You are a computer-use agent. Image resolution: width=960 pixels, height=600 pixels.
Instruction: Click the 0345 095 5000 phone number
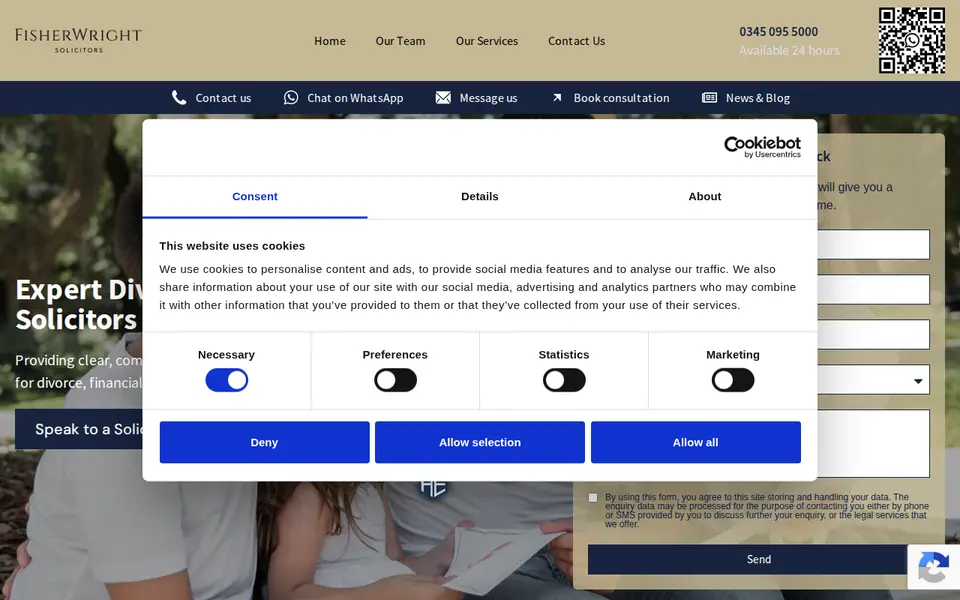[778, 31]
